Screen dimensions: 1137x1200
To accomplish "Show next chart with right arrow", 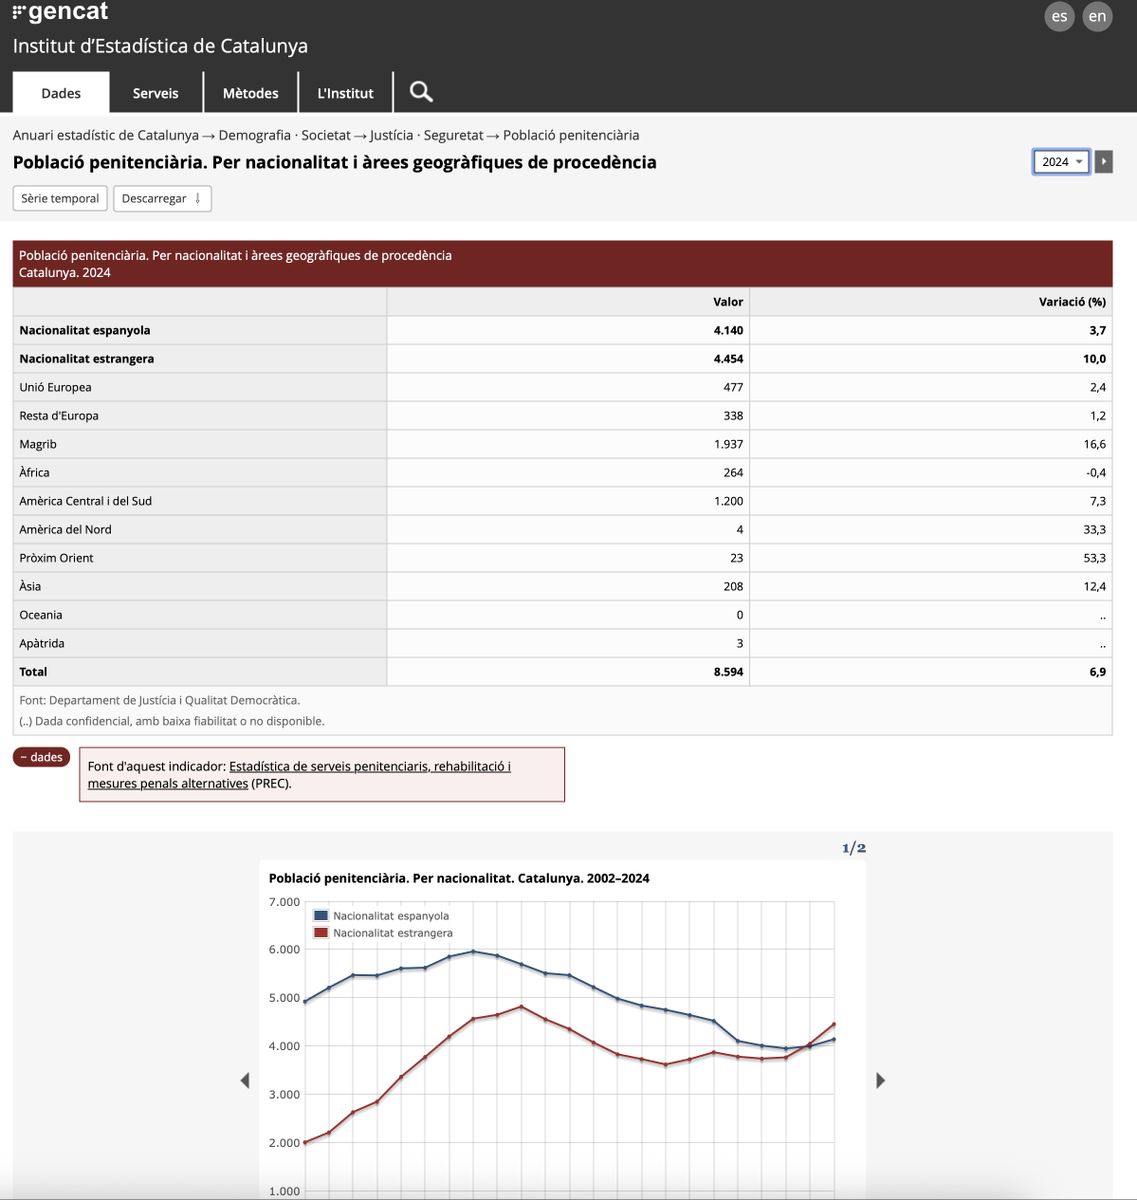I will (x=880, y=1080).
